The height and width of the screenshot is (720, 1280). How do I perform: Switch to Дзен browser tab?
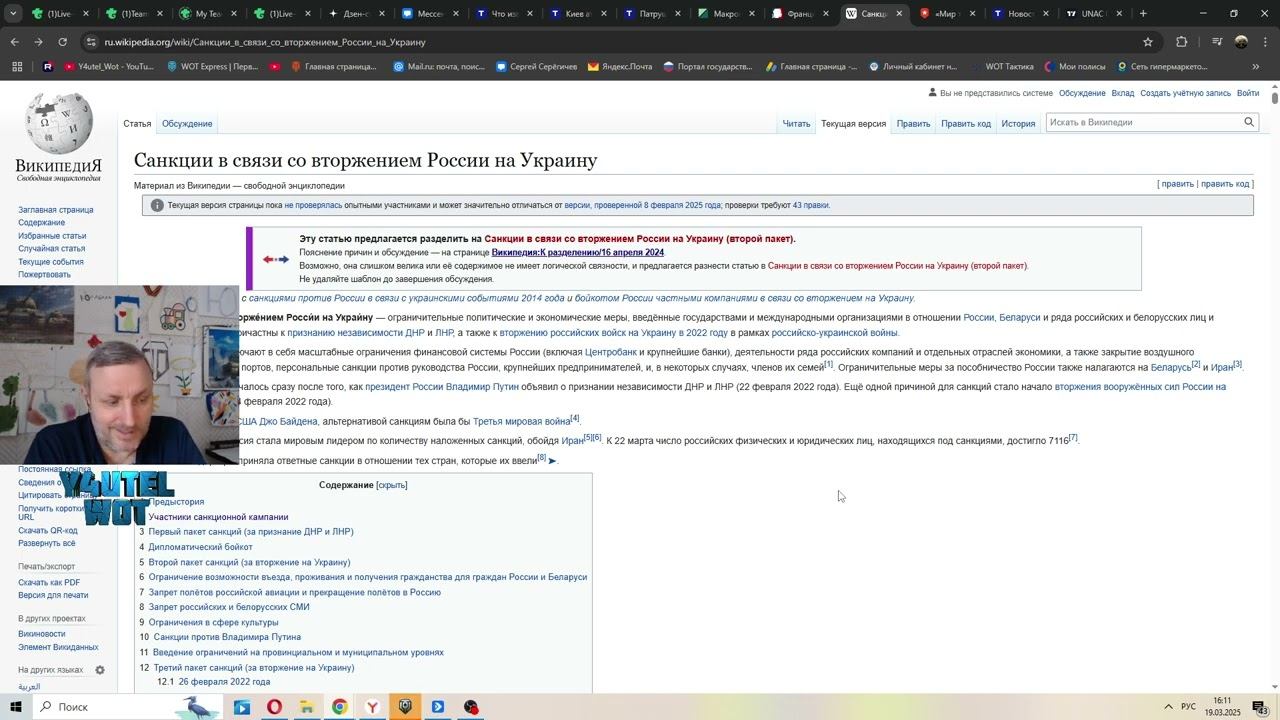(355, 14)
